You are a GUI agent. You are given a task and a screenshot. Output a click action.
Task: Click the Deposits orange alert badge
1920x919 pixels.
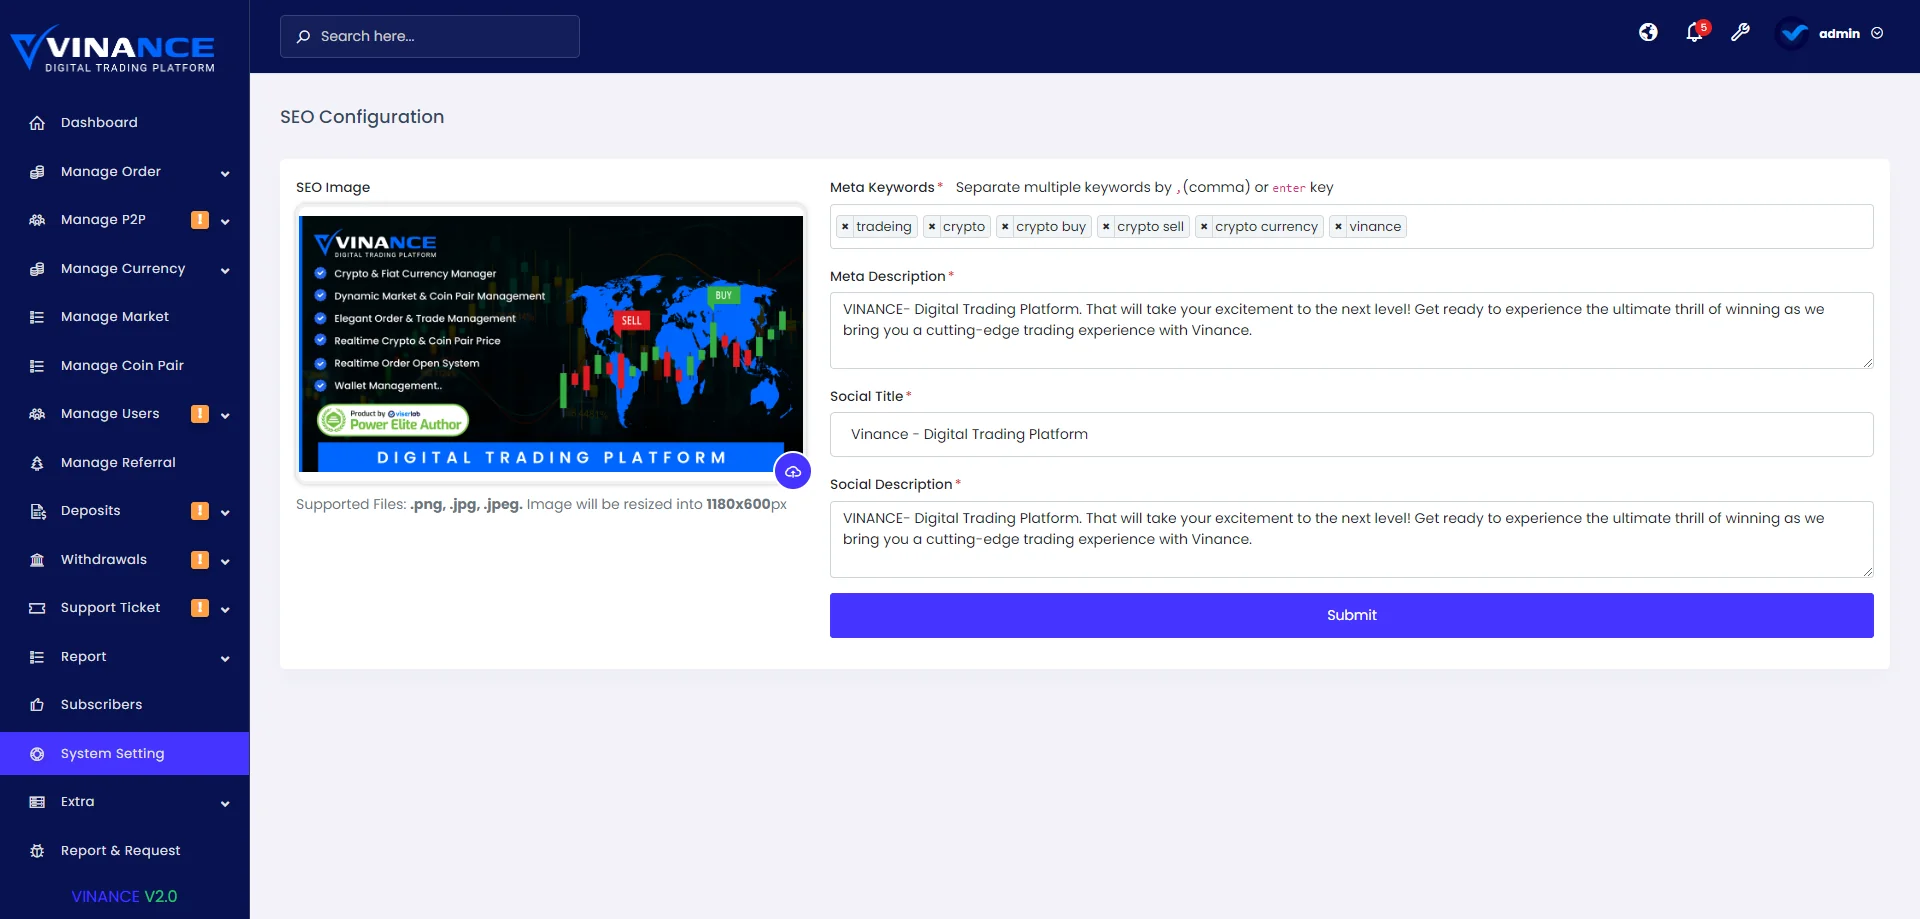pyautogui.click(x=200, y=511)
